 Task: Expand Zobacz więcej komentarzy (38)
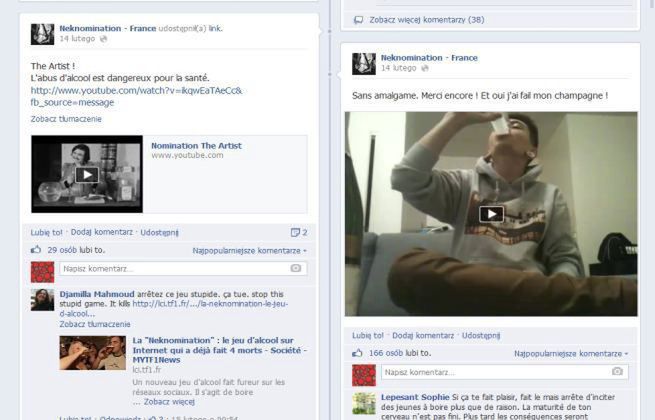tap(427, 20)
